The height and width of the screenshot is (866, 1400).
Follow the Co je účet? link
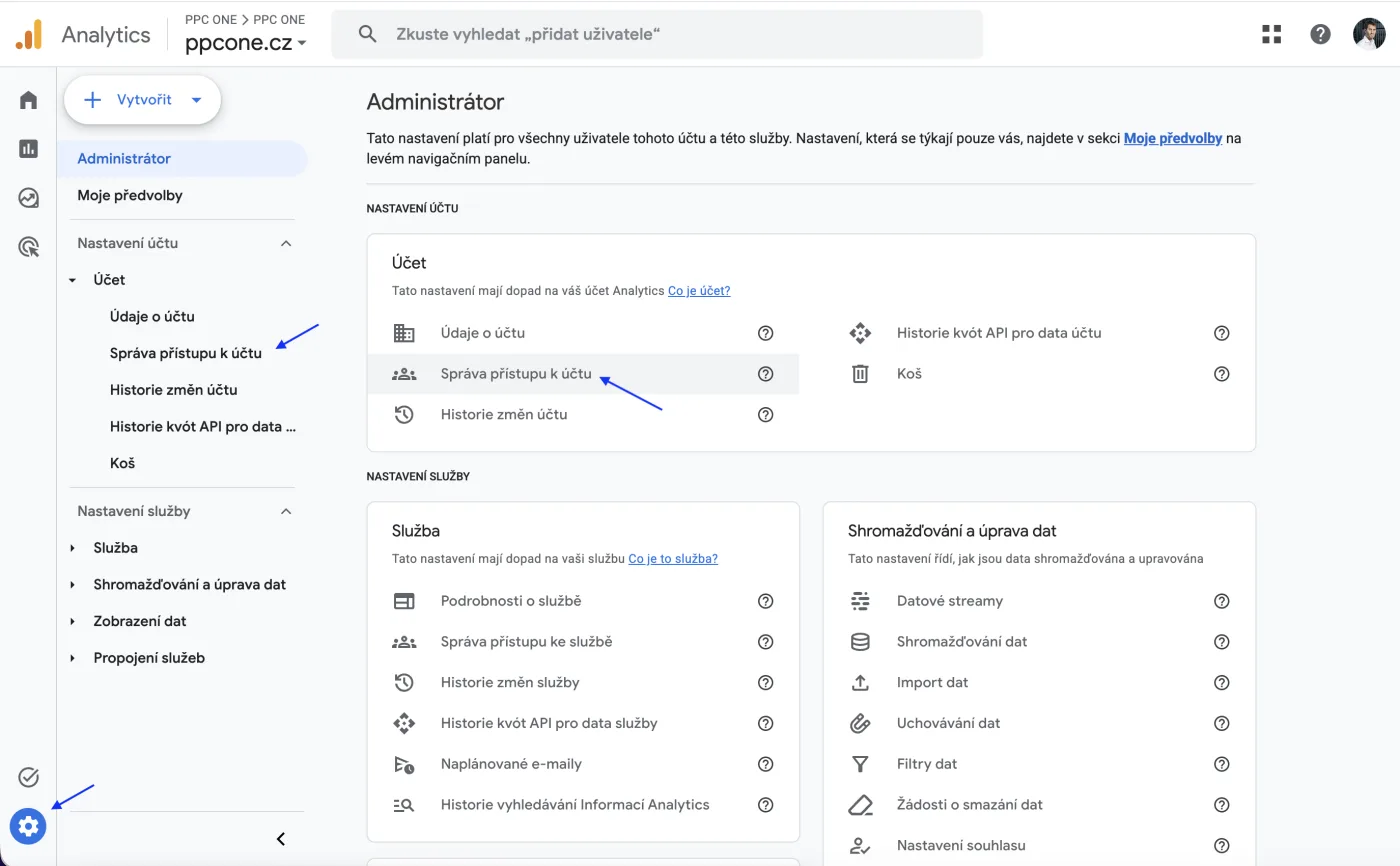[x=699, y=291]
